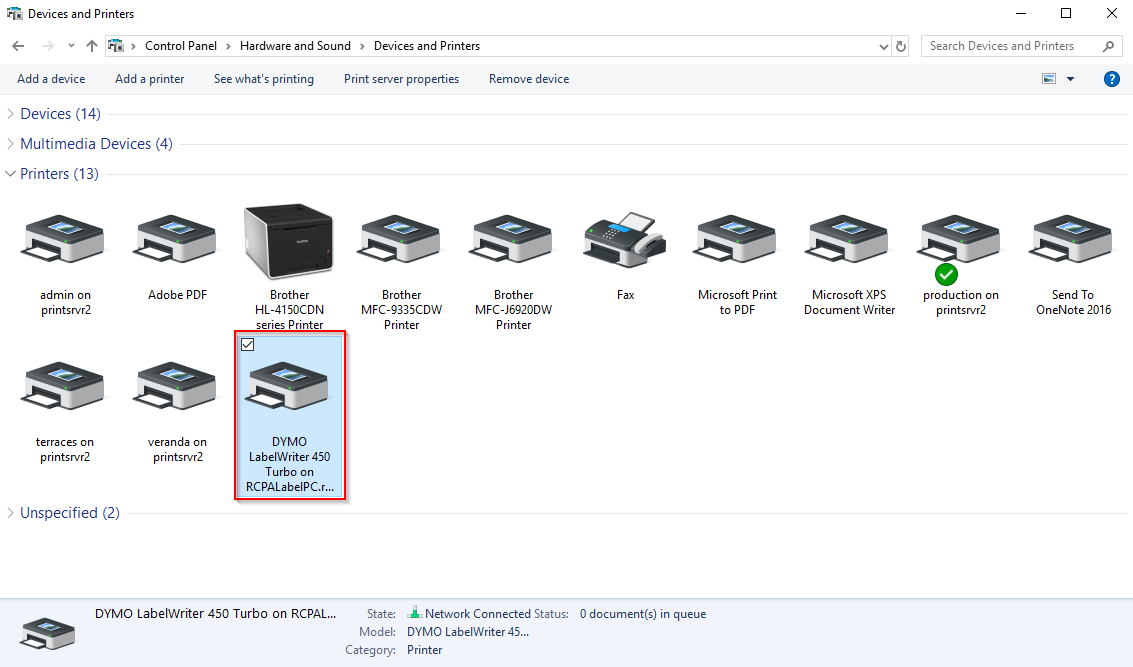Select the Microsoft Print to PDF icon
Image resolution: width=1133 pixels, height=667 pixels.
tap(736, 239)
